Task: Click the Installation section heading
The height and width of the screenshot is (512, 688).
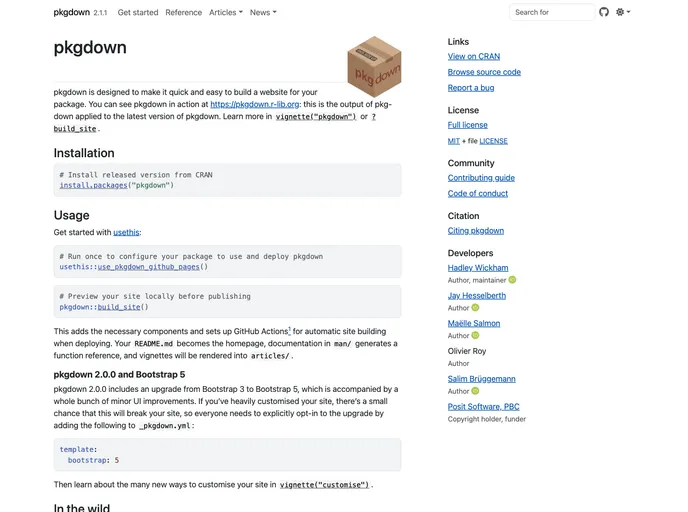Action: click(x=84, y=153)
